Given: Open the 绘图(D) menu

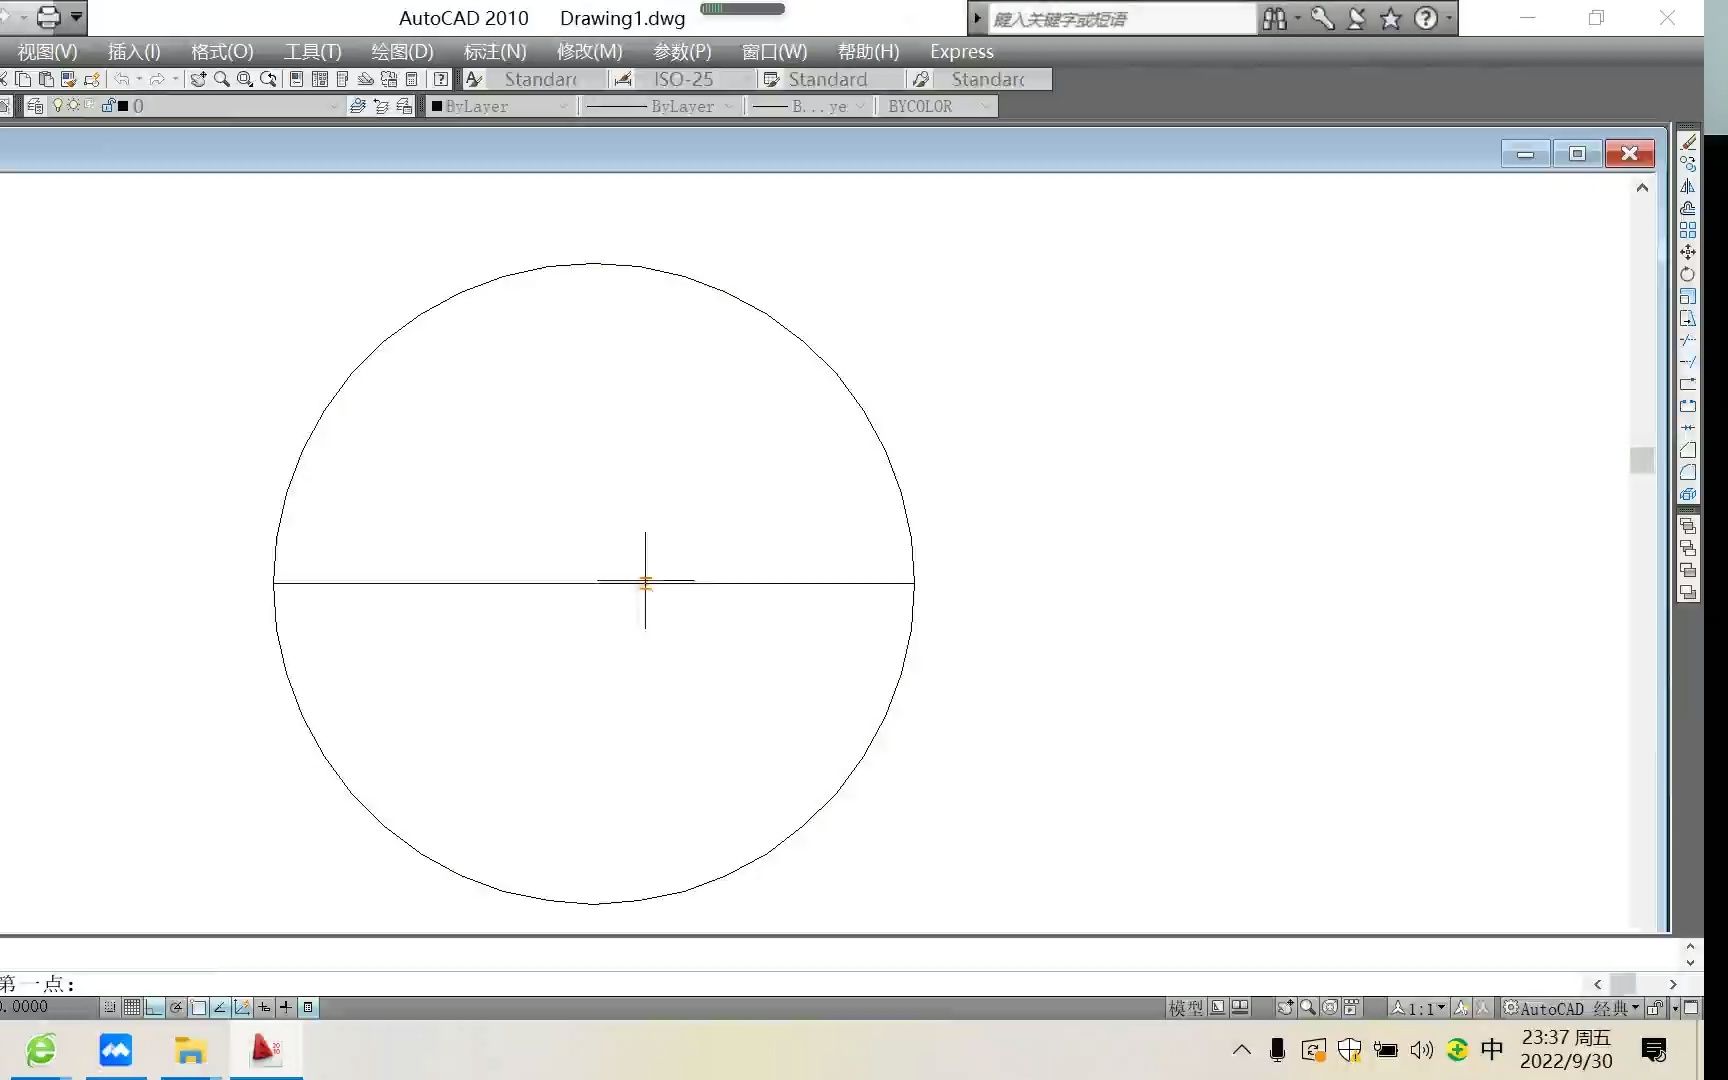Looking at the screenshot, I should coord(402,51).
